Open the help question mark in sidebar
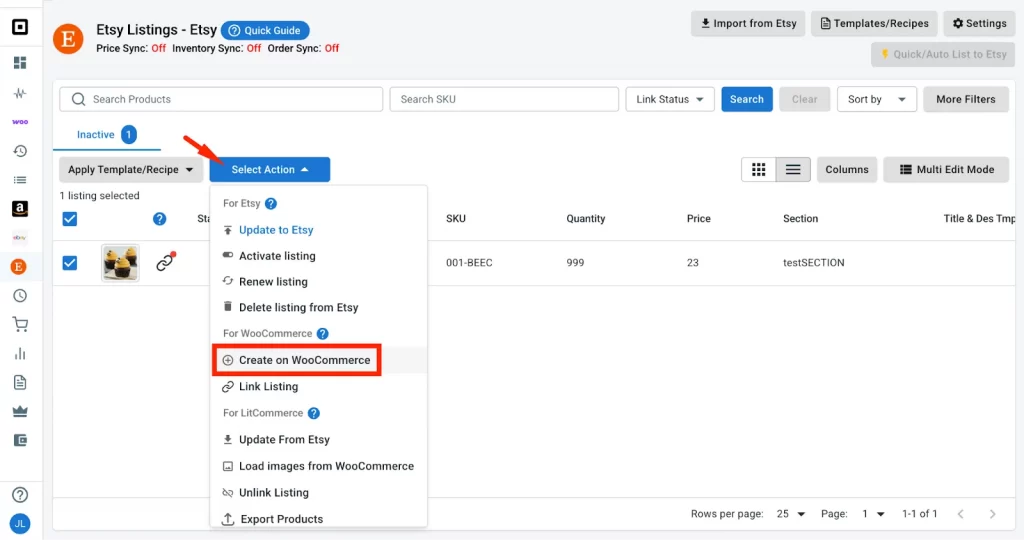 [x=20, y=495]
